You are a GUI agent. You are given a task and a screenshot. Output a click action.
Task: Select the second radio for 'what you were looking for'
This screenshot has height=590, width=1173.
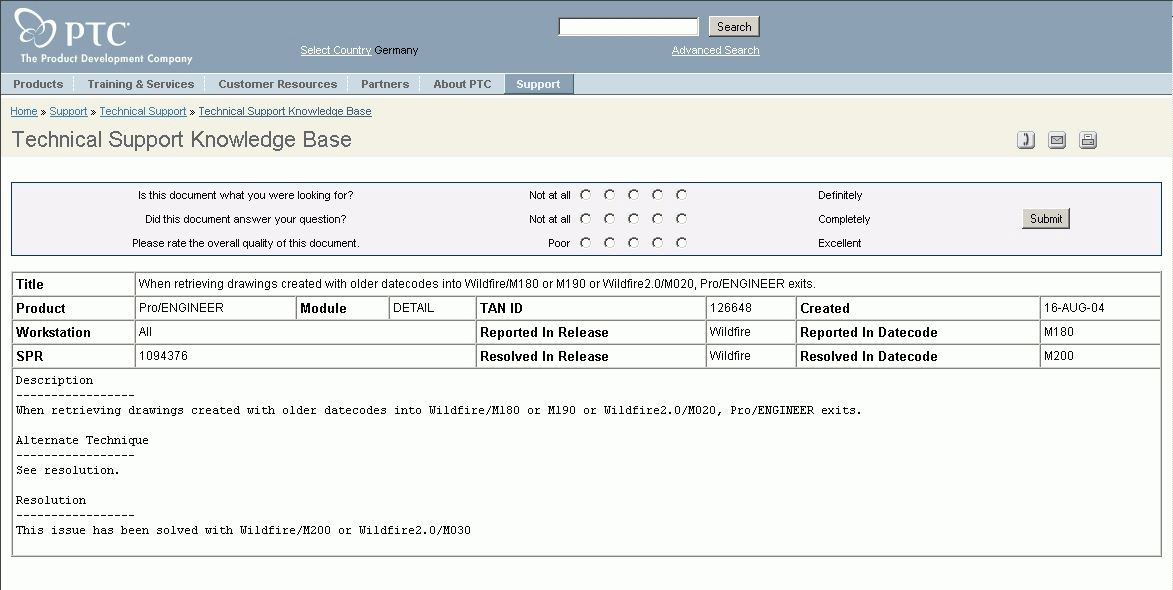[610, 194]
